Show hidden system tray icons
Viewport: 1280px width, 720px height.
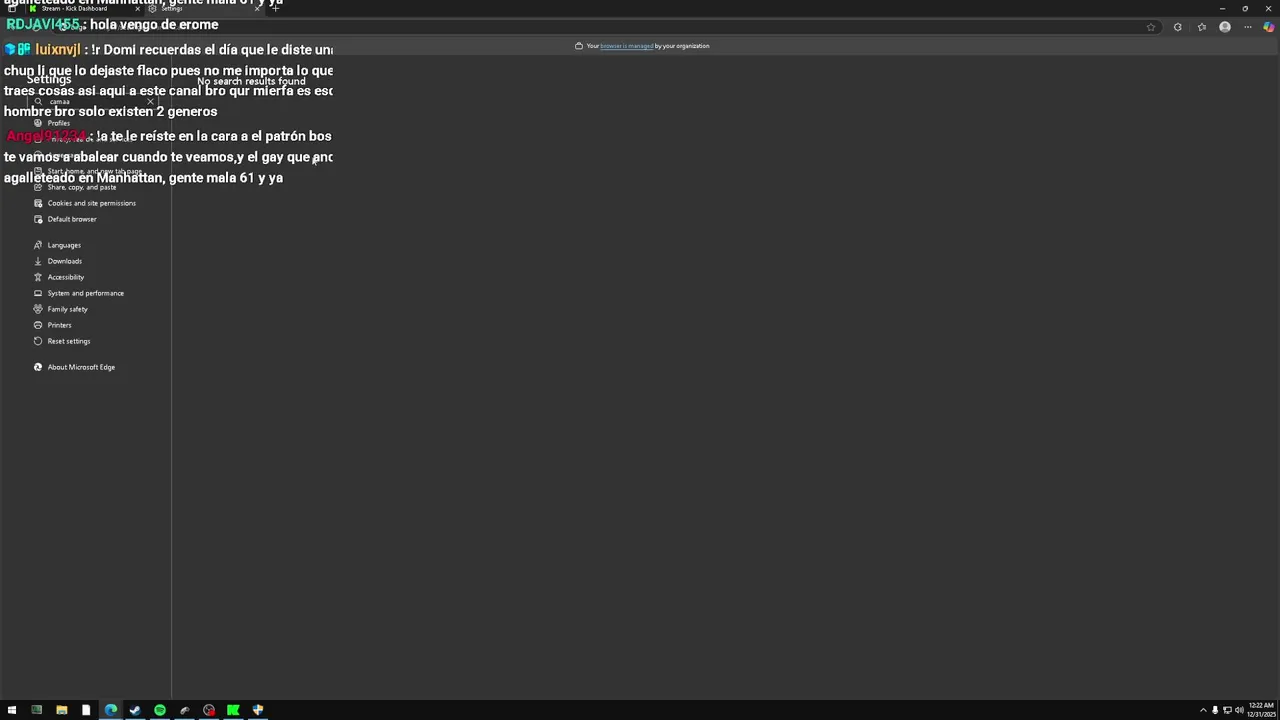point(1203,710)
